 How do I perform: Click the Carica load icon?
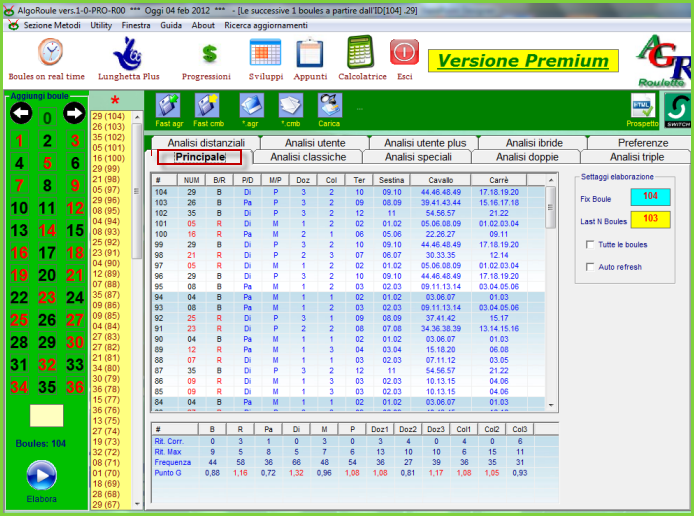click(330, 106)
